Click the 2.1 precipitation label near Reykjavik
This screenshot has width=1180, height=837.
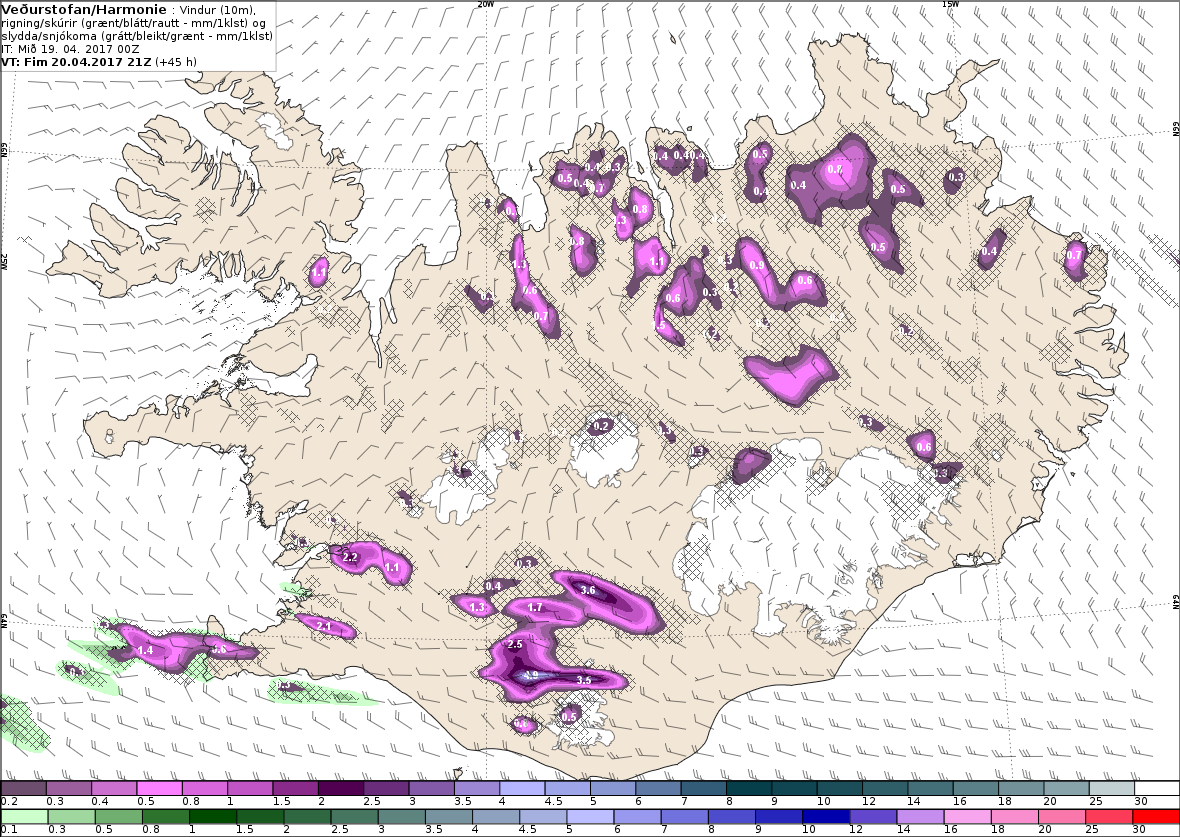tap(324, 626)
